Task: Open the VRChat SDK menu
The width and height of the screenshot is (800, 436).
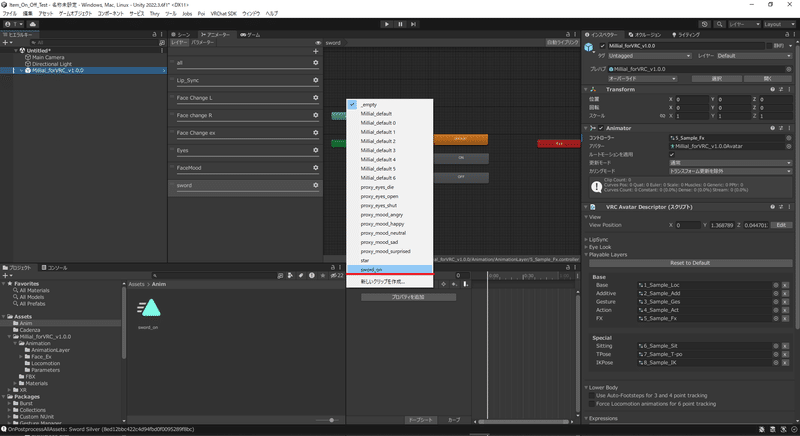Action: tap(223, 14)
